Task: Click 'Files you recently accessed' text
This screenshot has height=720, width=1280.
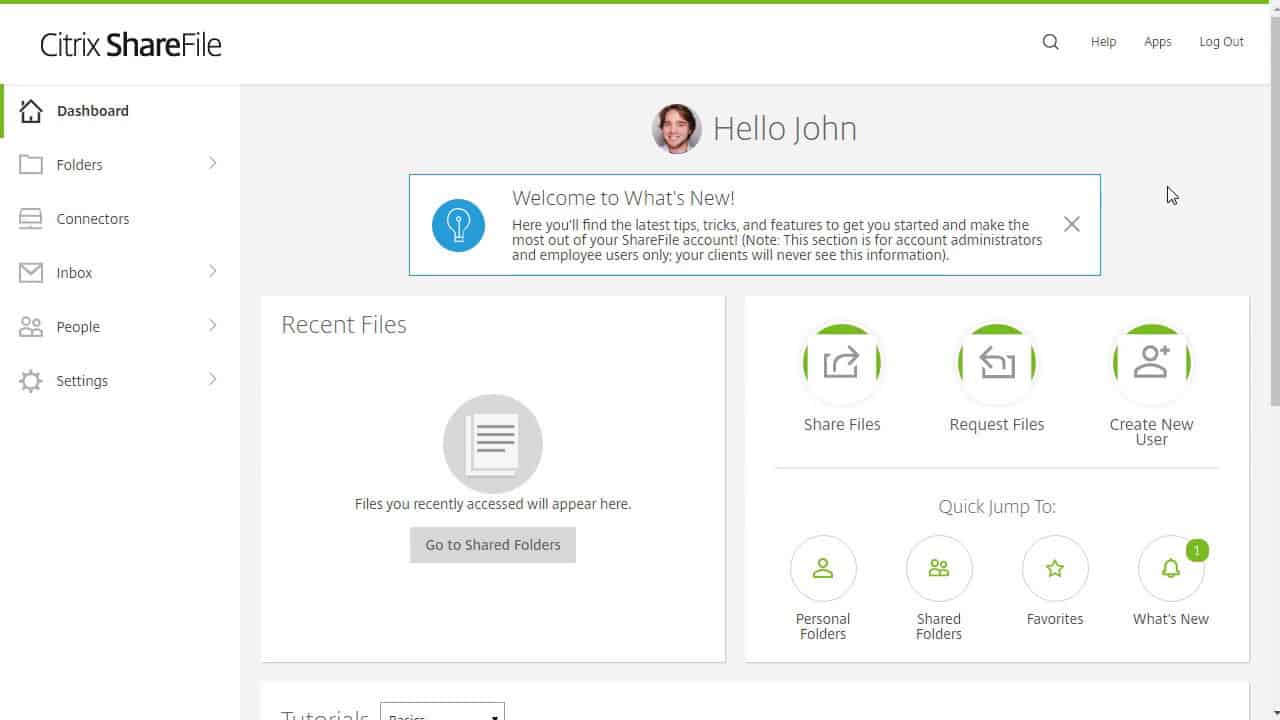Action: pyautogui.click(x=493, y=504)
